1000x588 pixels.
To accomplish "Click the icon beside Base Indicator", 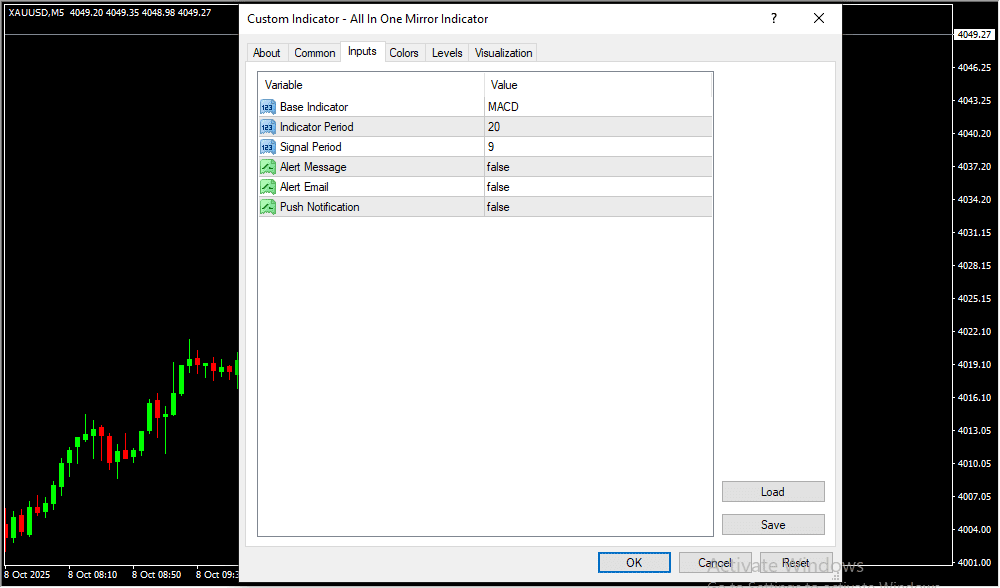I will point(267,107).
